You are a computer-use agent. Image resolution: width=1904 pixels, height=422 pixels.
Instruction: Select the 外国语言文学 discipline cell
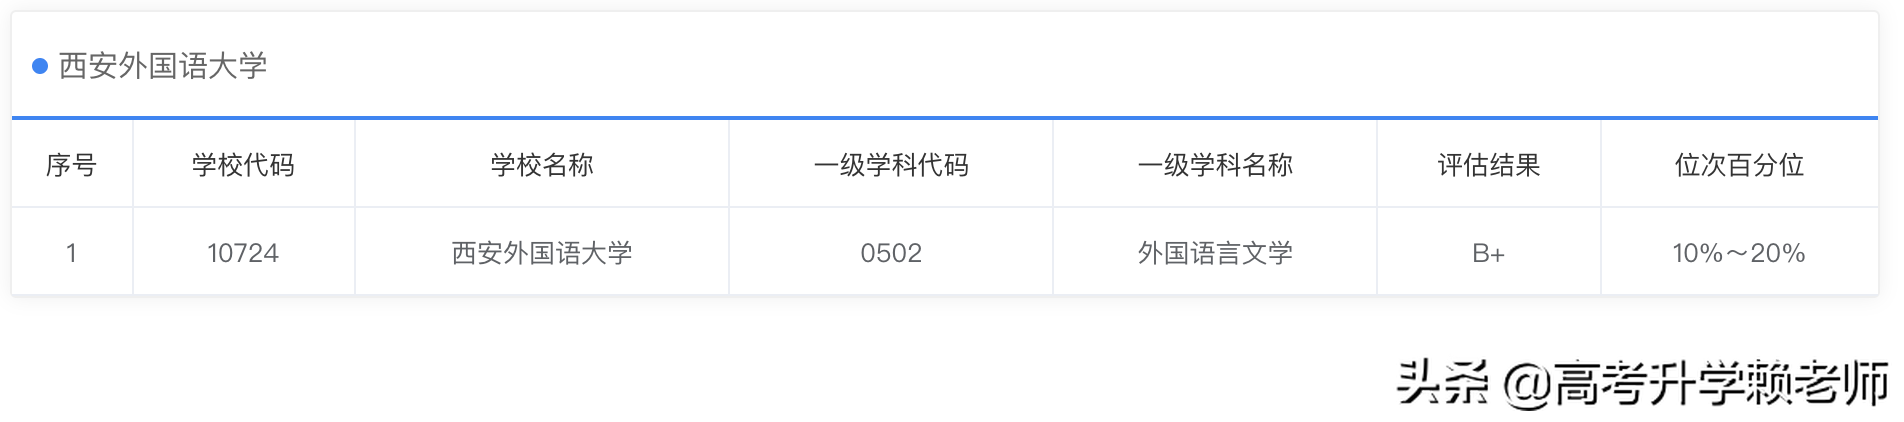[1215, 253]
